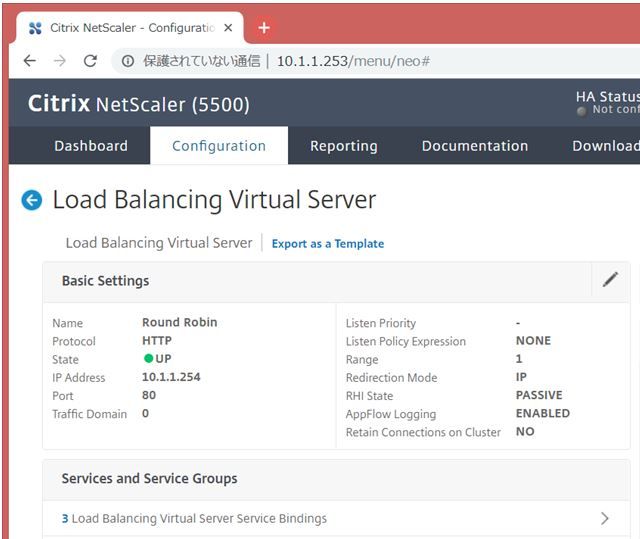Click the Redirection Mode value IP
The height and width of the screenshot is (539, 640).
click(521, 377)
